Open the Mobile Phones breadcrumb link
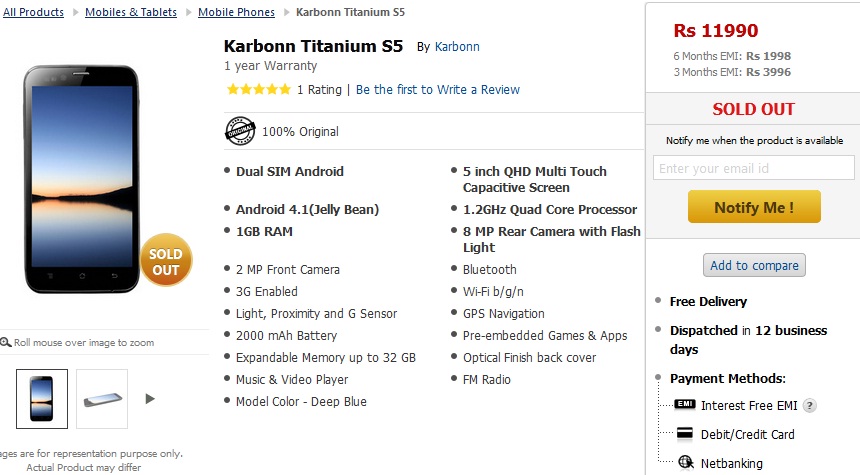The width and height of the screenshot is (860, 475). point(236,12)
